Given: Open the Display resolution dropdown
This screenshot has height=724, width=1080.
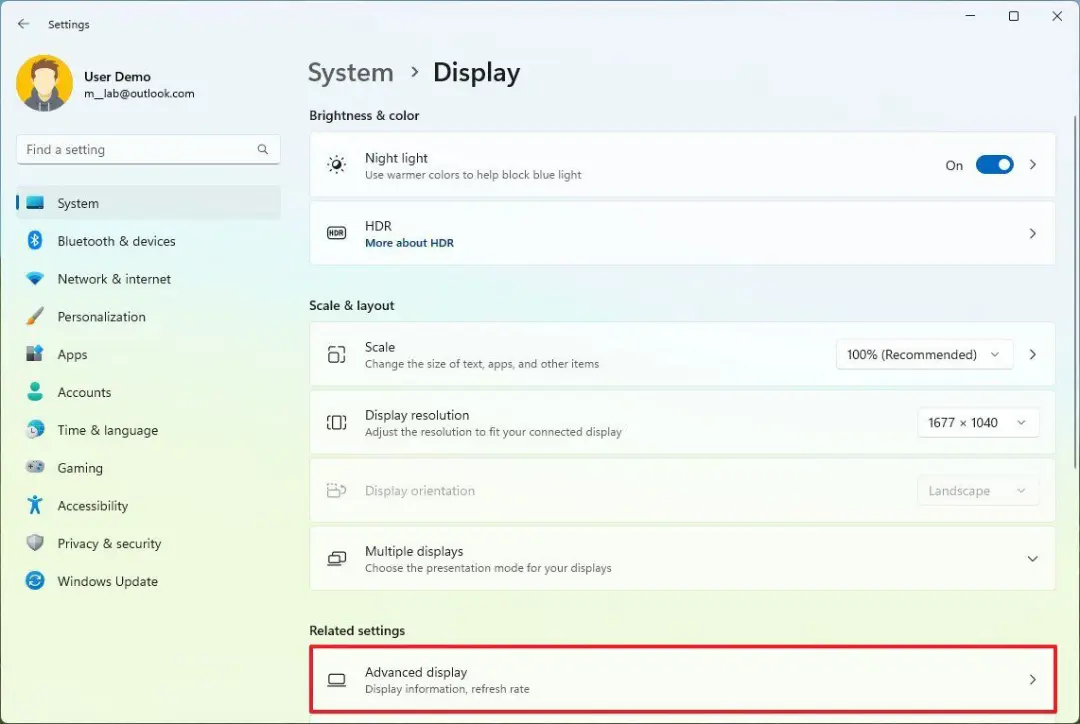Looking at the screenshot, I should 977,422.
